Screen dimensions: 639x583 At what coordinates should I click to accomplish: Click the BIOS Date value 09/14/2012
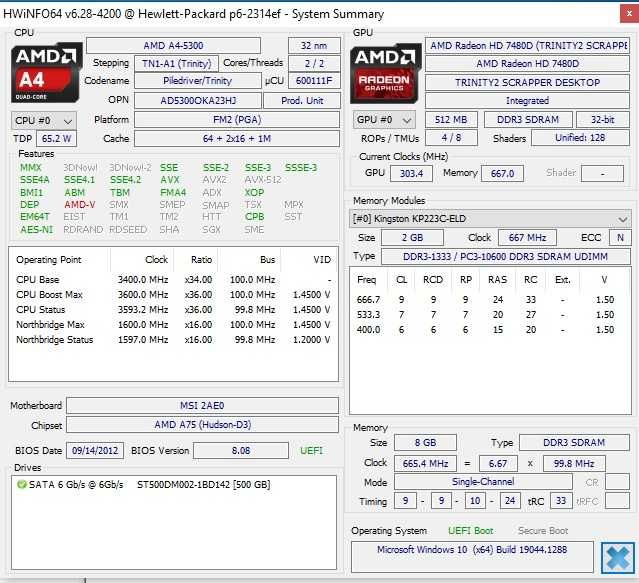pos(95,451)
